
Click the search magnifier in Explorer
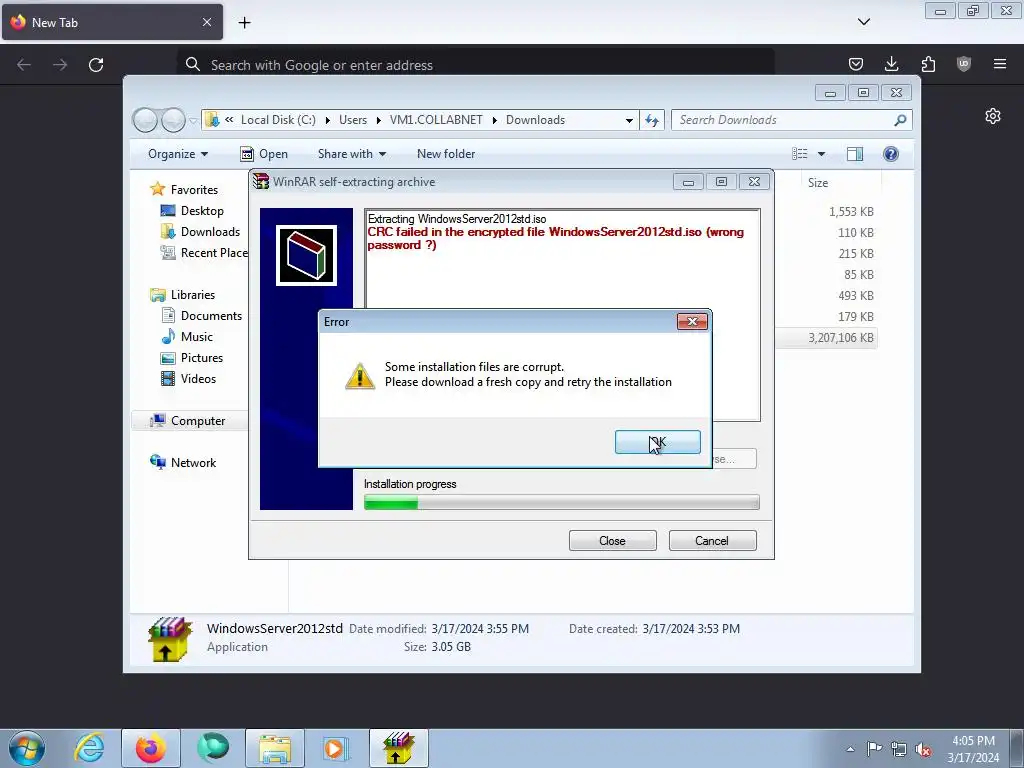click(901, 120)
